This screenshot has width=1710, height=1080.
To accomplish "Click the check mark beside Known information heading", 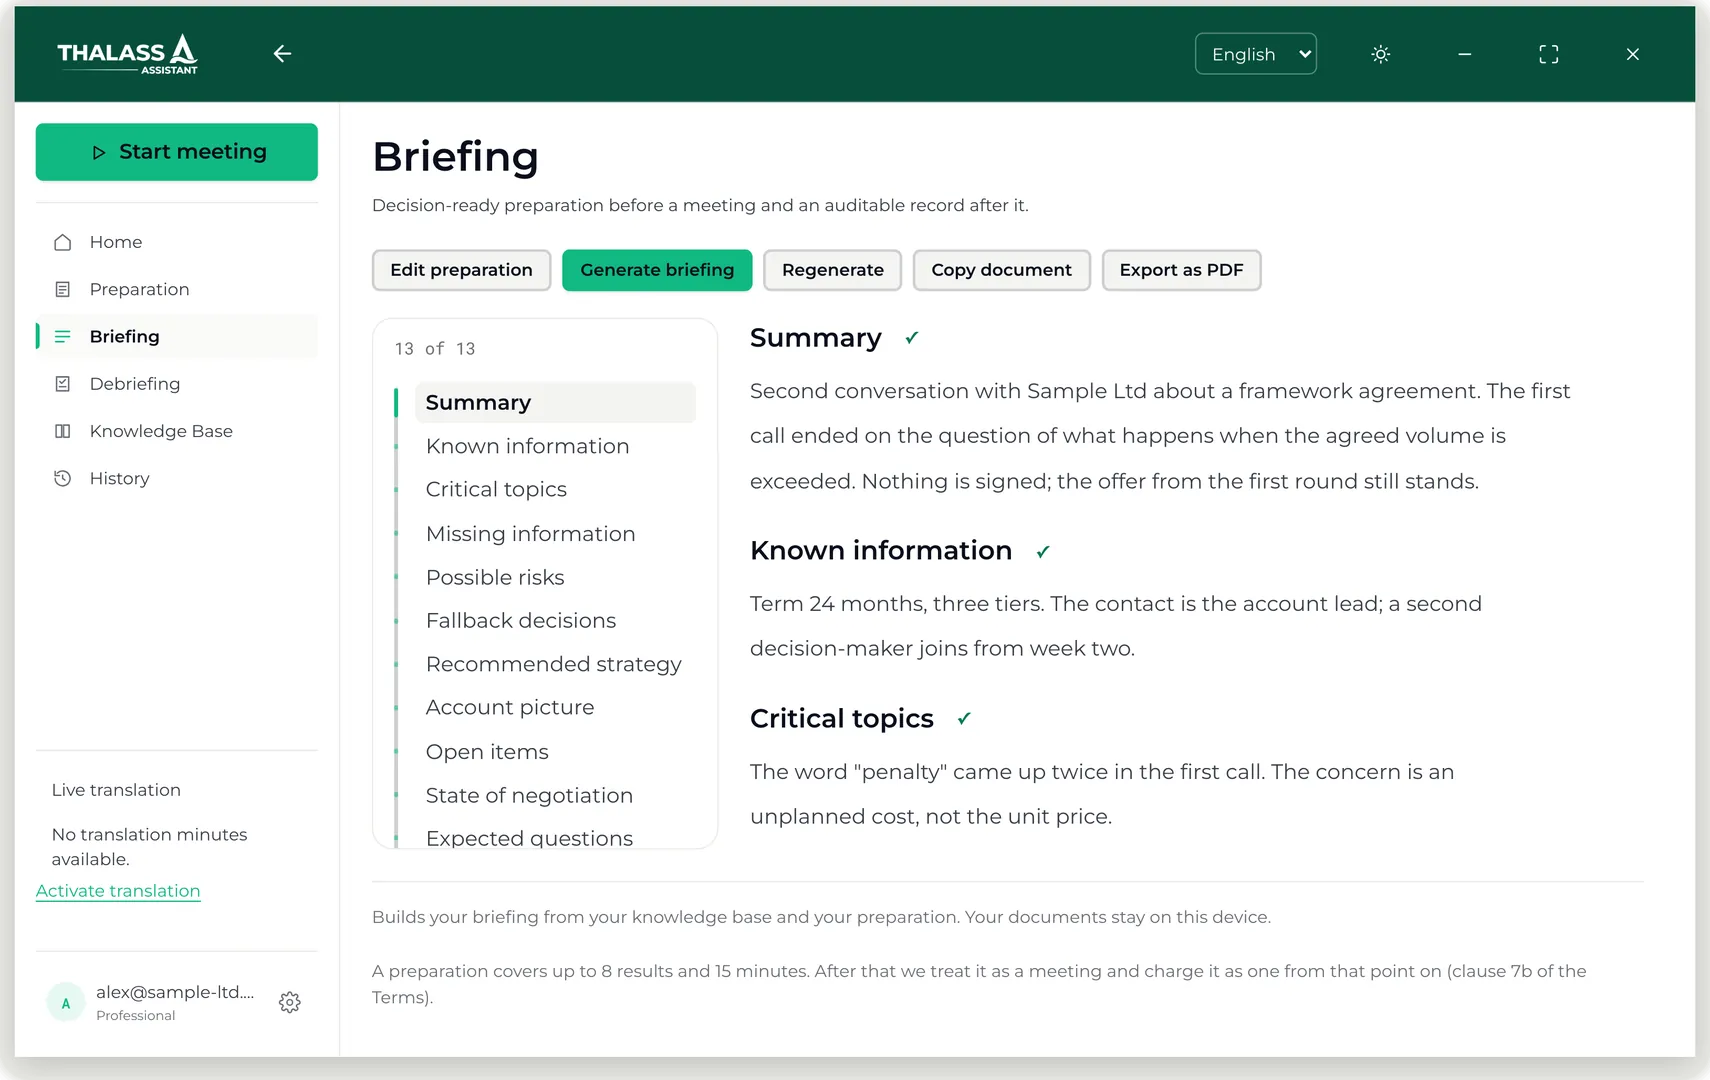I will pyautogui.click(x=1043, y=551).
